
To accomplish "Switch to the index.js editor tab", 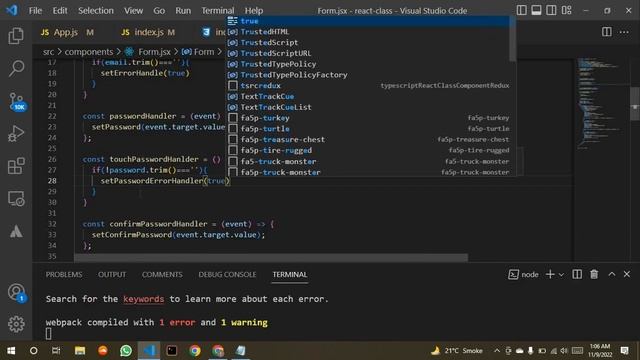I will click(x=149, y=32).
